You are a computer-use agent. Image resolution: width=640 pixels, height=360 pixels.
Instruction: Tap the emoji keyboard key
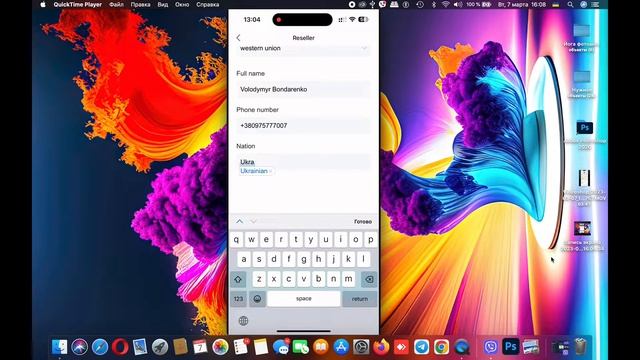tap(257, 299)
